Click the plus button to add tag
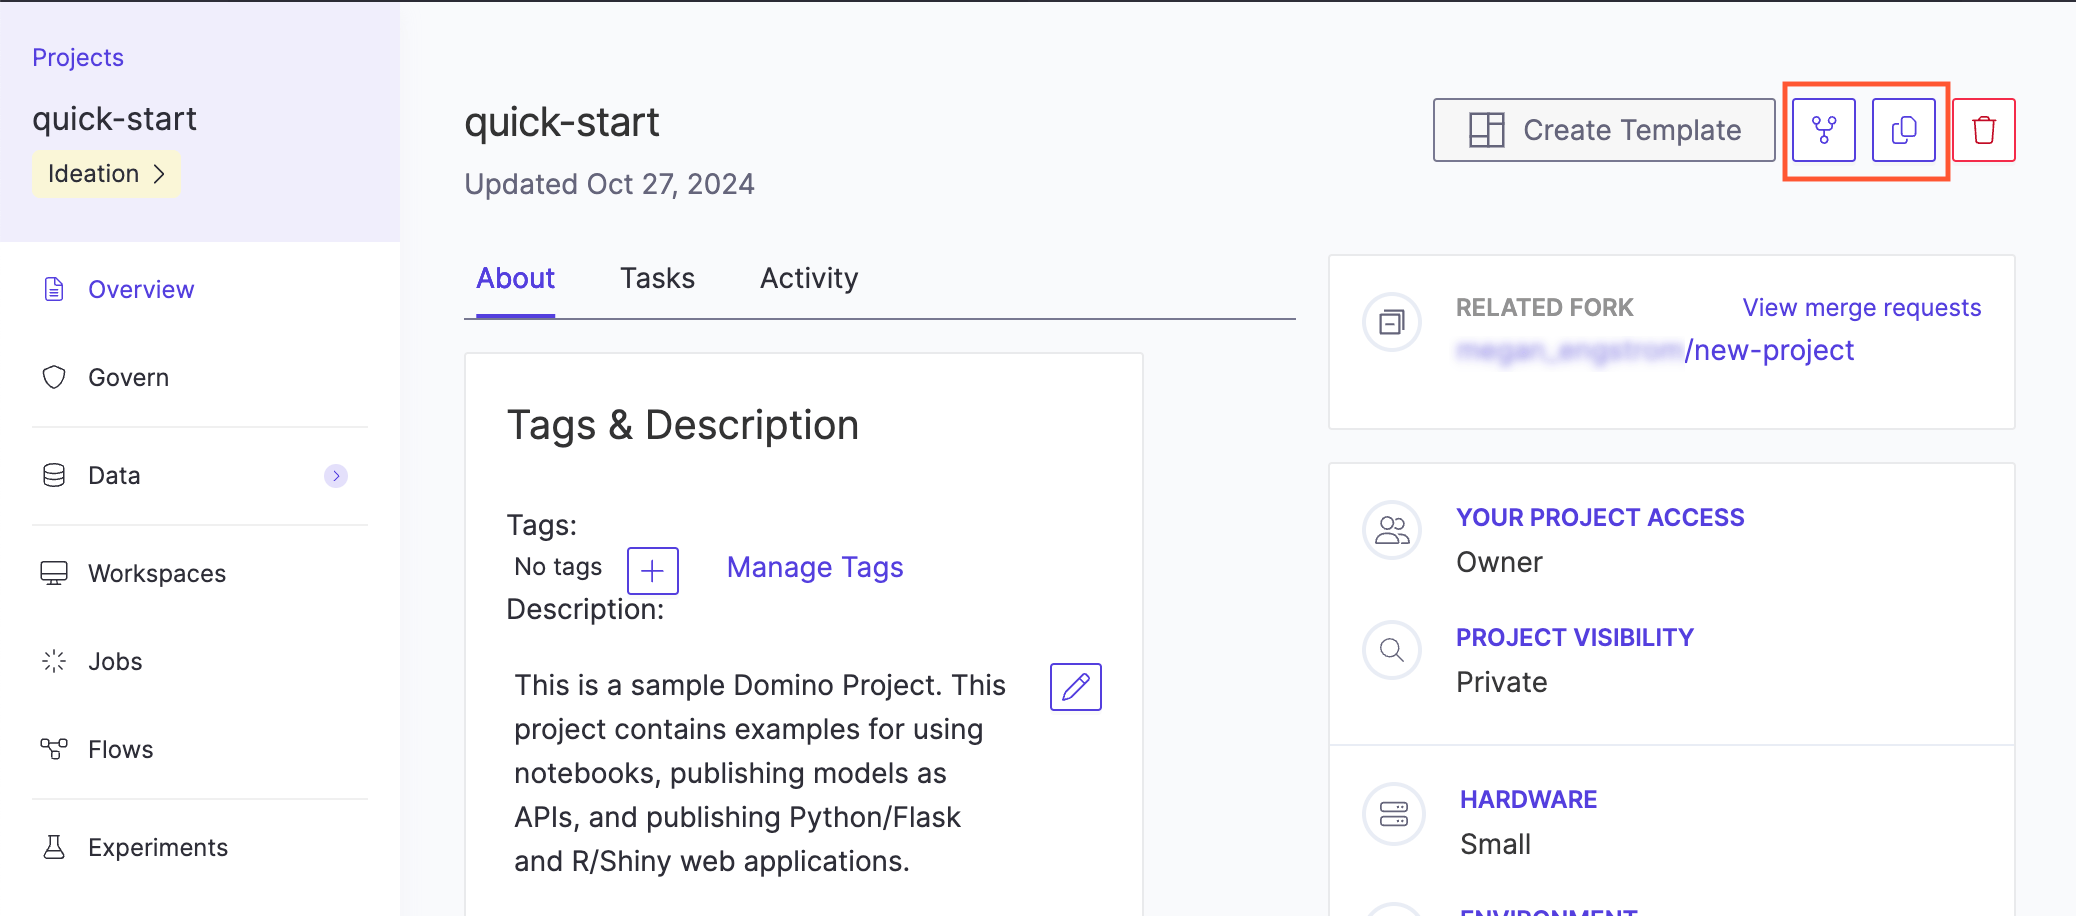Viewport: 2076px width, 916px height. (653, 571)
